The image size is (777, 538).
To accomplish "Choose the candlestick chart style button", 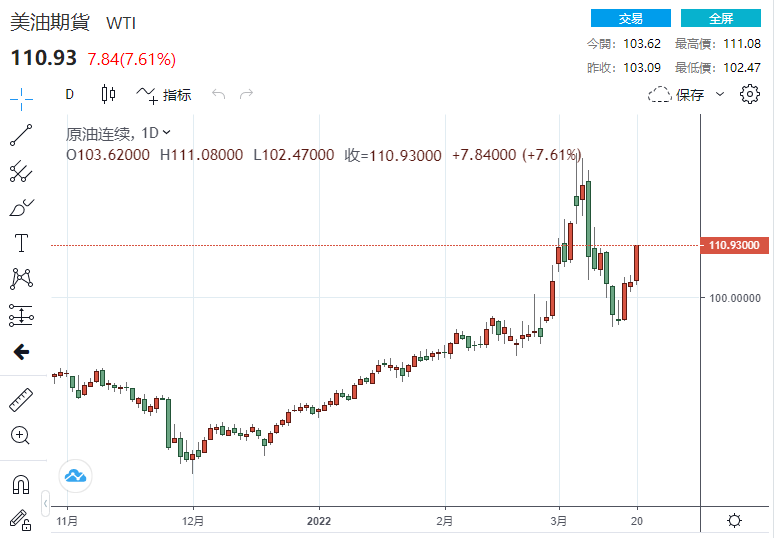I will 109,95.
